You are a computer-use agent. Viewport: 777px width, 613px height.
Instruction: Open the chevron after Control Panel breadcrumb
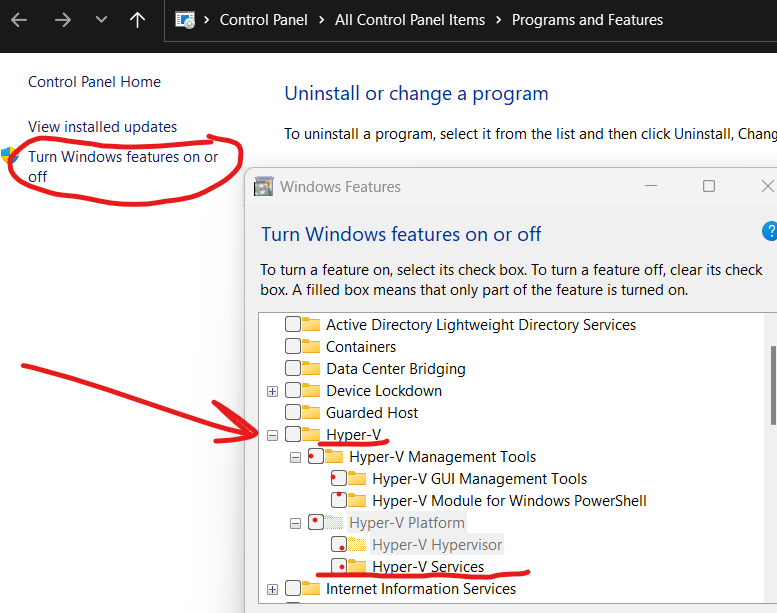point(322,20)
